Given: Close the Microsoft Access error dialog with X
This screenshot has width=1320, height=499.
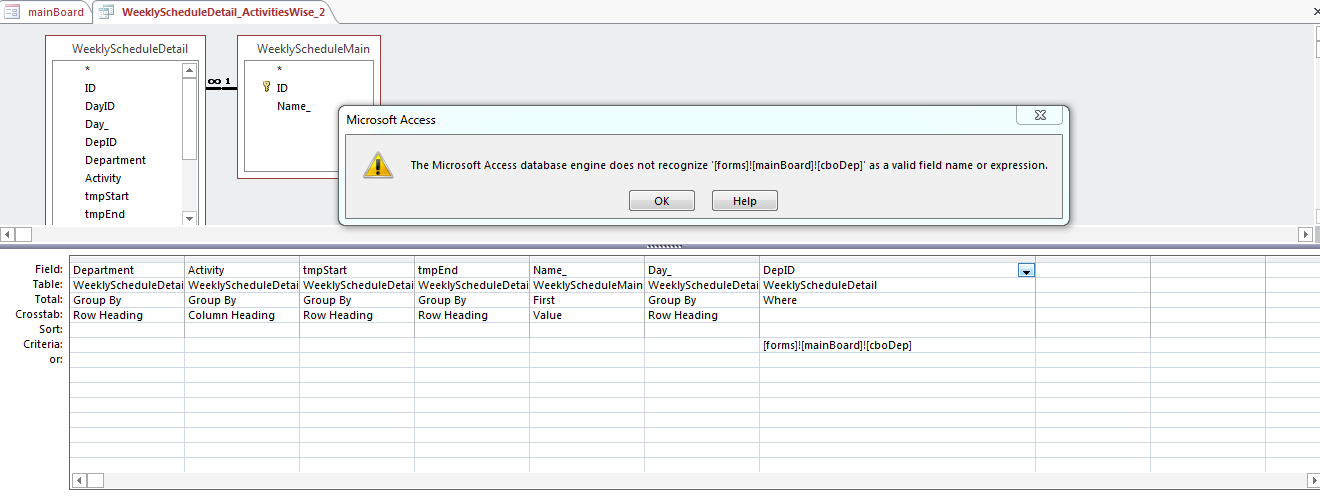Looking at the screenshot, I should click(x=1039, y=116).
